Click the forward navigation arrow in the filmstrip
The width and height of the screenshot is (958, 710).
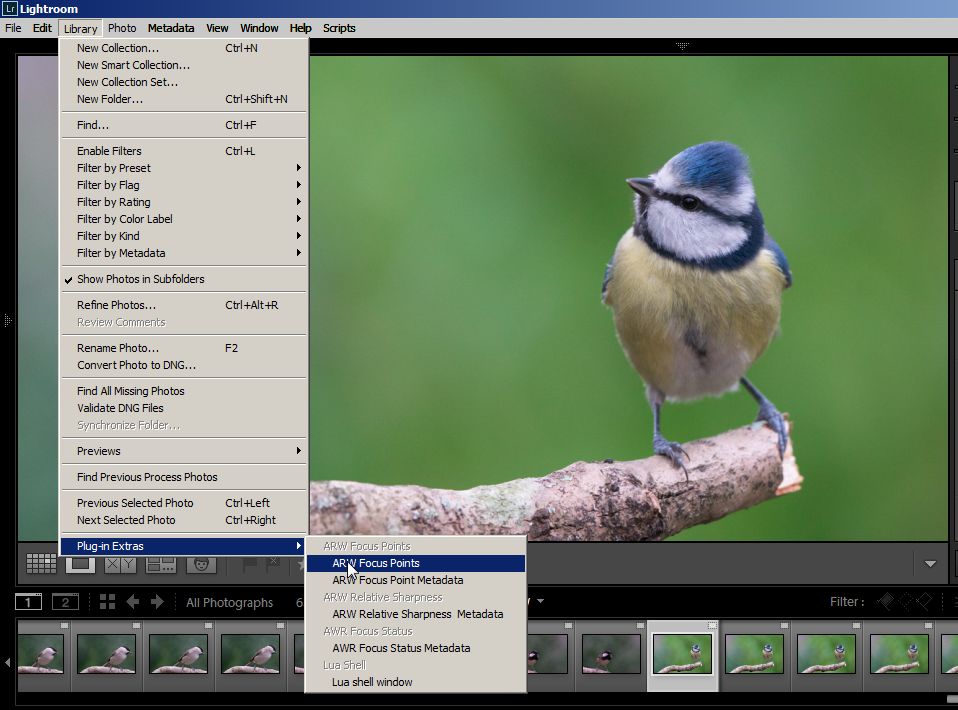(157, 602)
